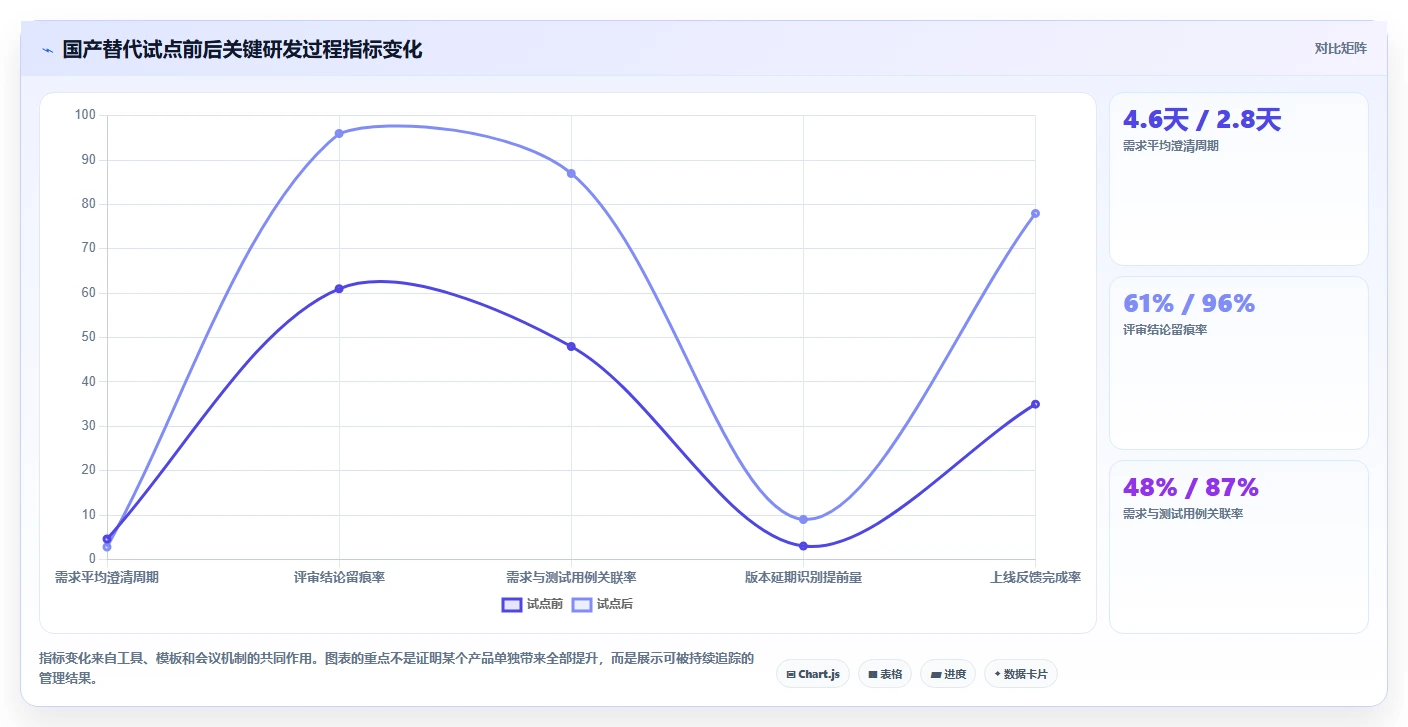
Task: Click the 需求与测试用例关联率 card caption
Action: (x=1183, y=513)
